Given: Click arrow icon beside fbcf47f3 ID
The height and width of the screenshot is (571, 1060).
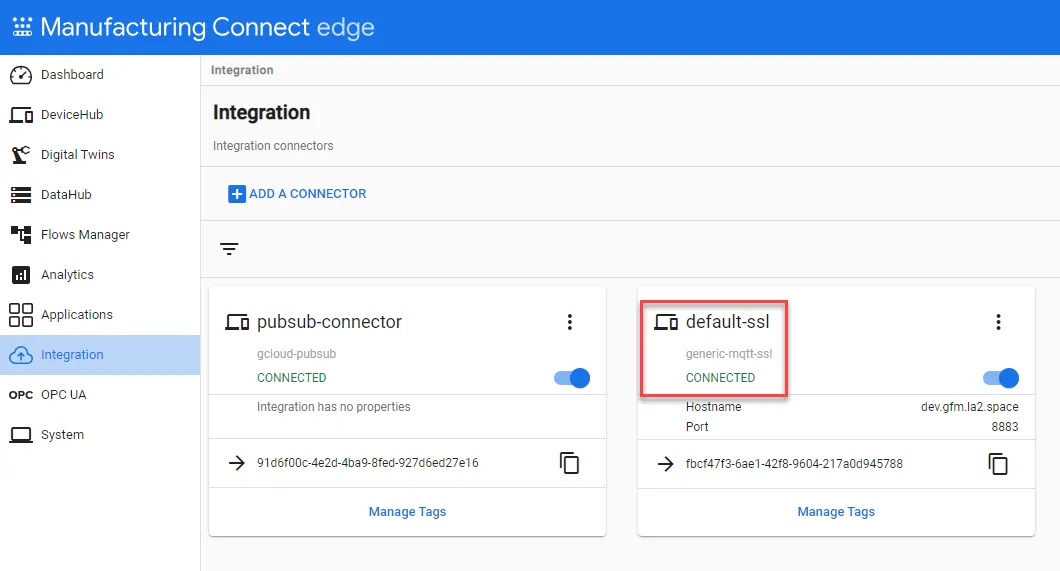Looking at the screenshot, I should (x=666, y=464).
